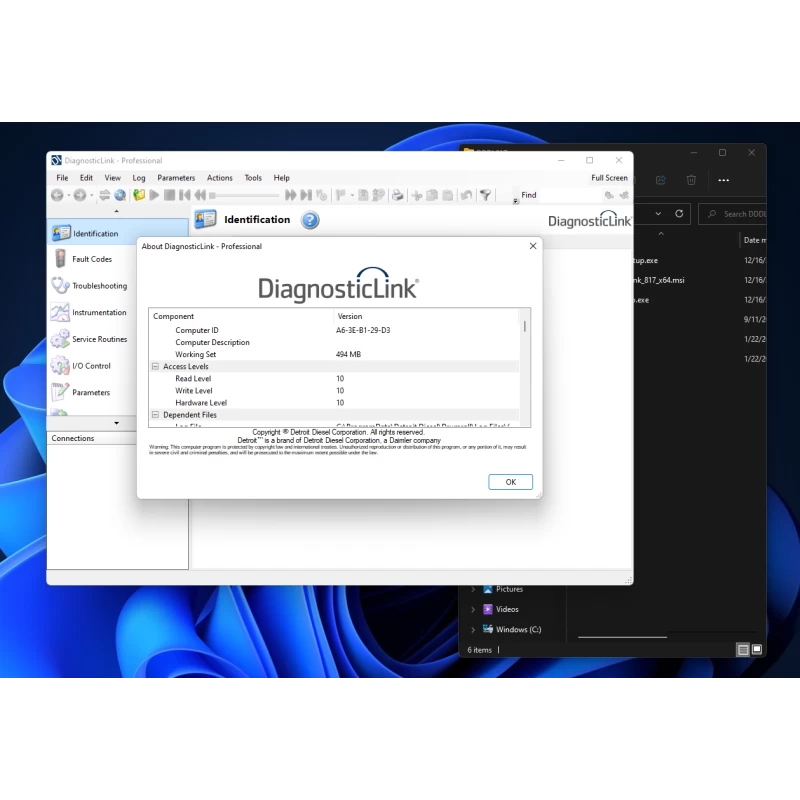
Task: Click the scissors cut toolbar icon
Action: pyautogui.click(x=417, y=195)
